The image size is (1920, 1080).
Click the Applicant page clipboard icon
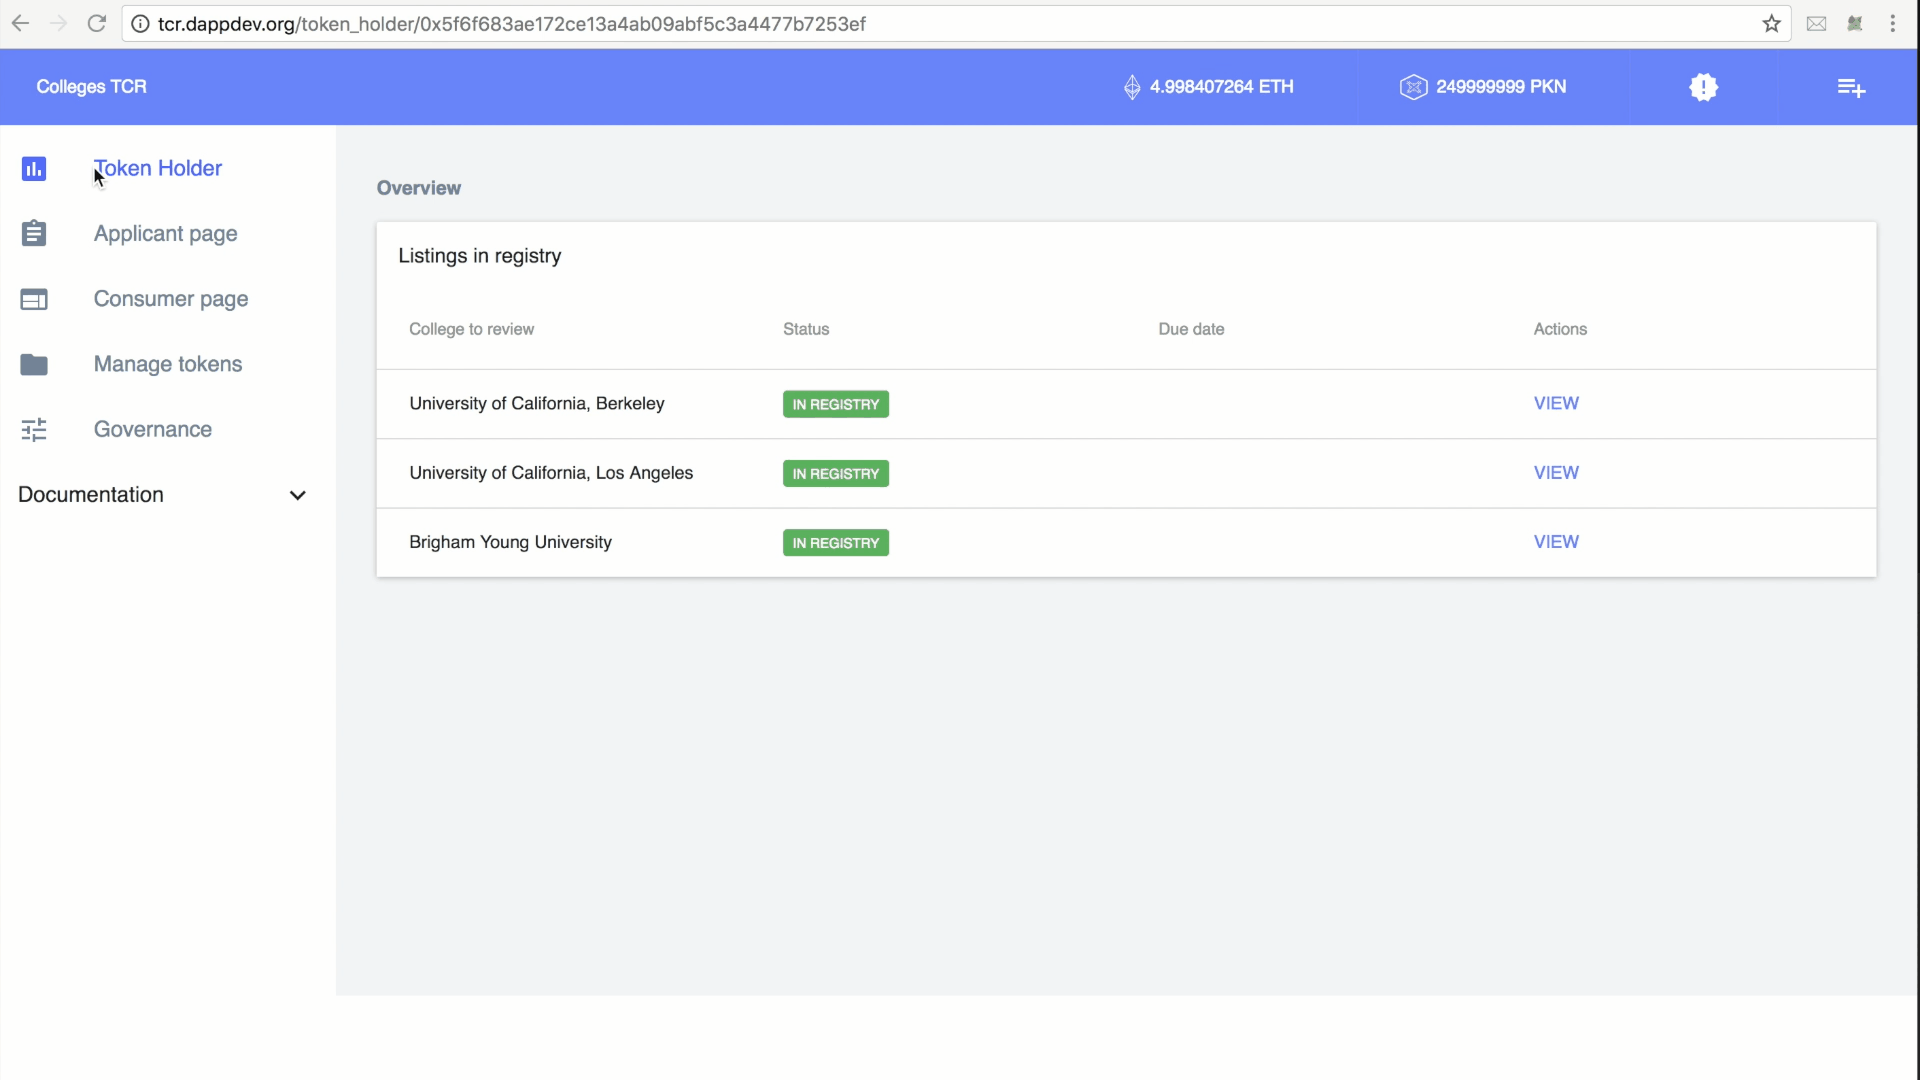coord(34,233)
